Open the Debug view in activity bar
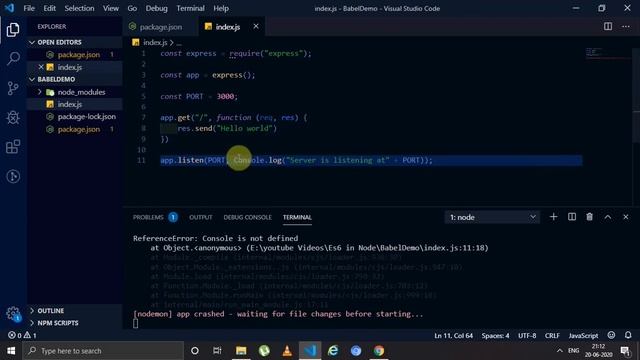The height and width of the screenshot is (360, 640). (13, 118)
